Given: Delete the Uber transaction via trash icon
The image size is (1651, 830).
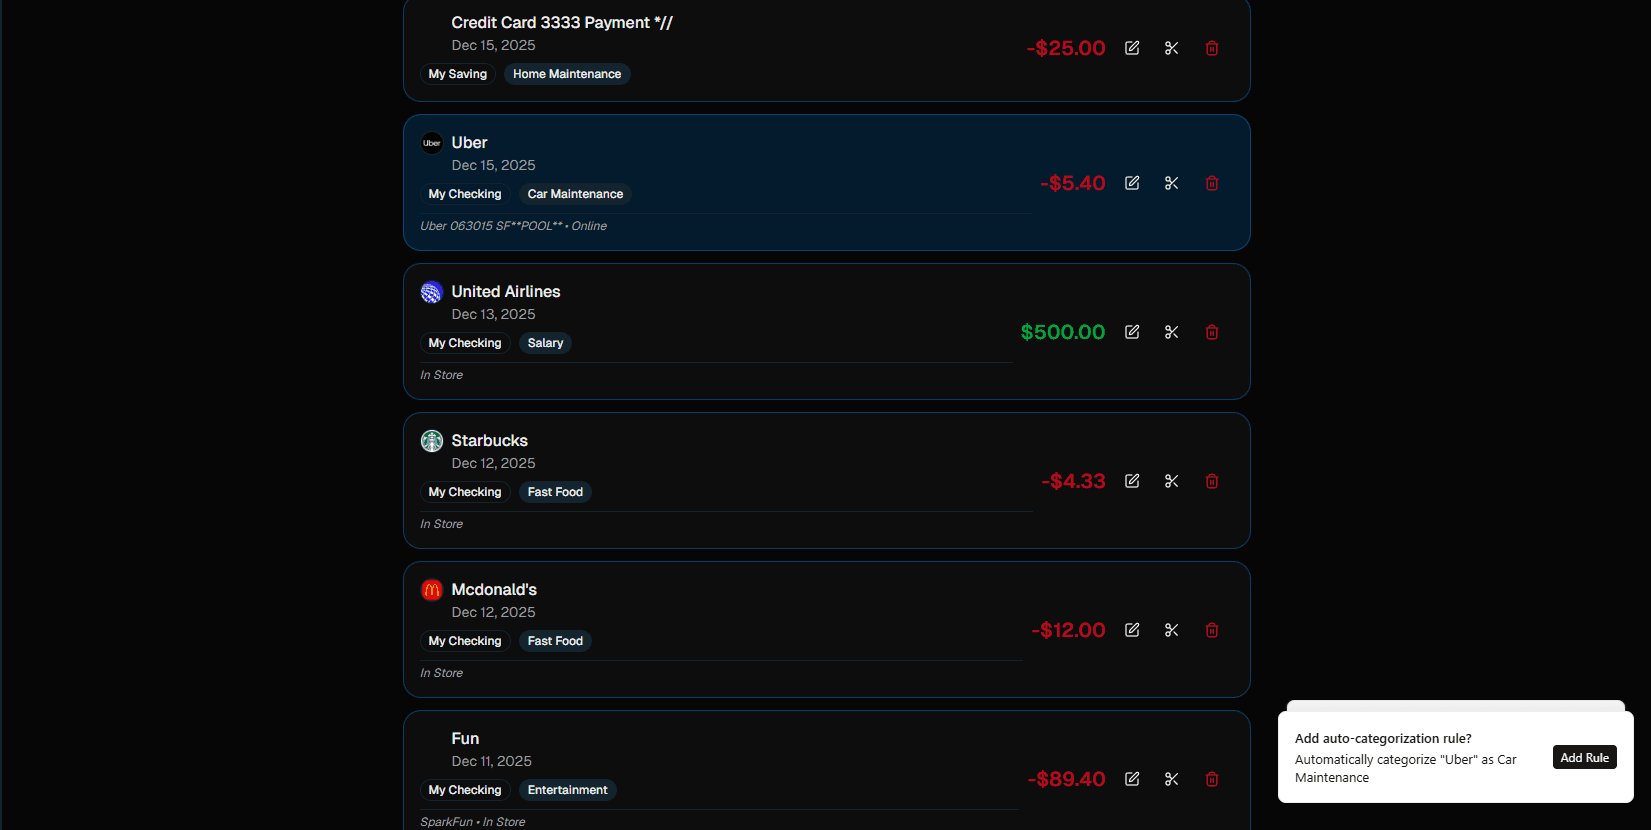Looking at the screenshot, I should pos(1211,183).
